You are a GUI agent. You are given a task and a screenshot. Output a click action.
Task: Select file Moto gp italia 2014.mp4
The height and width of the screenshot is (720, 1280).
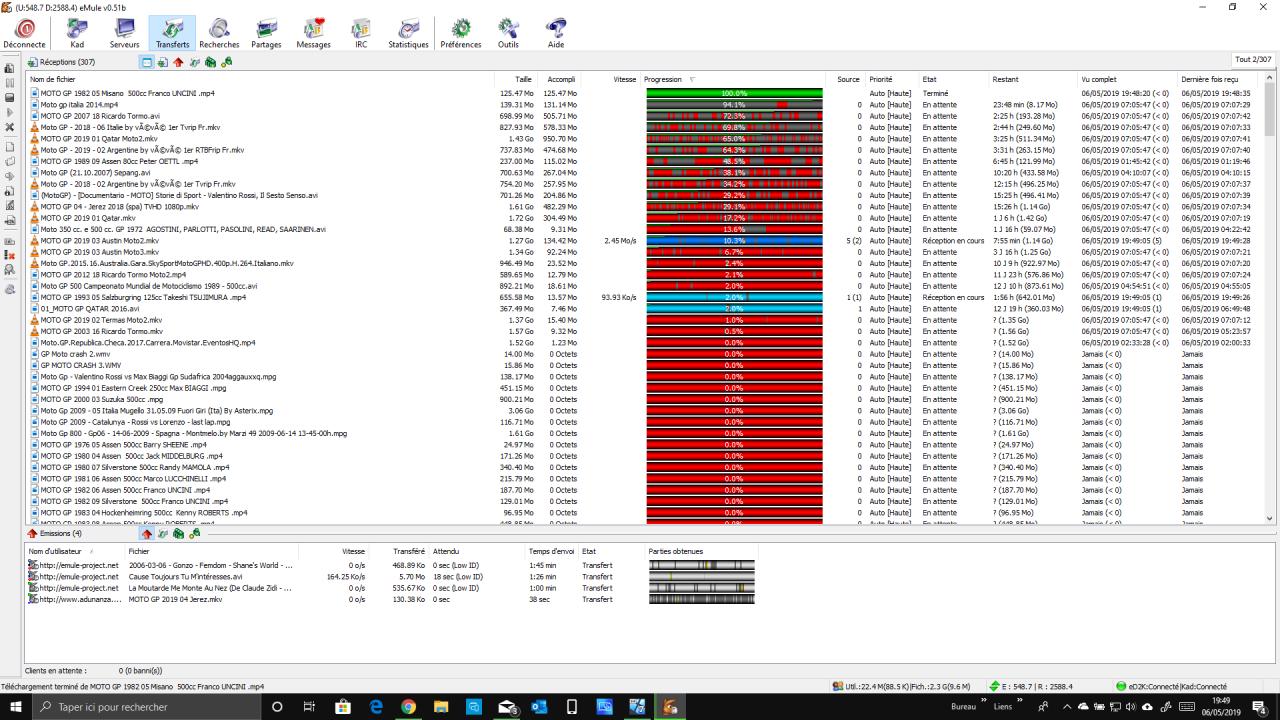[79, 104]
